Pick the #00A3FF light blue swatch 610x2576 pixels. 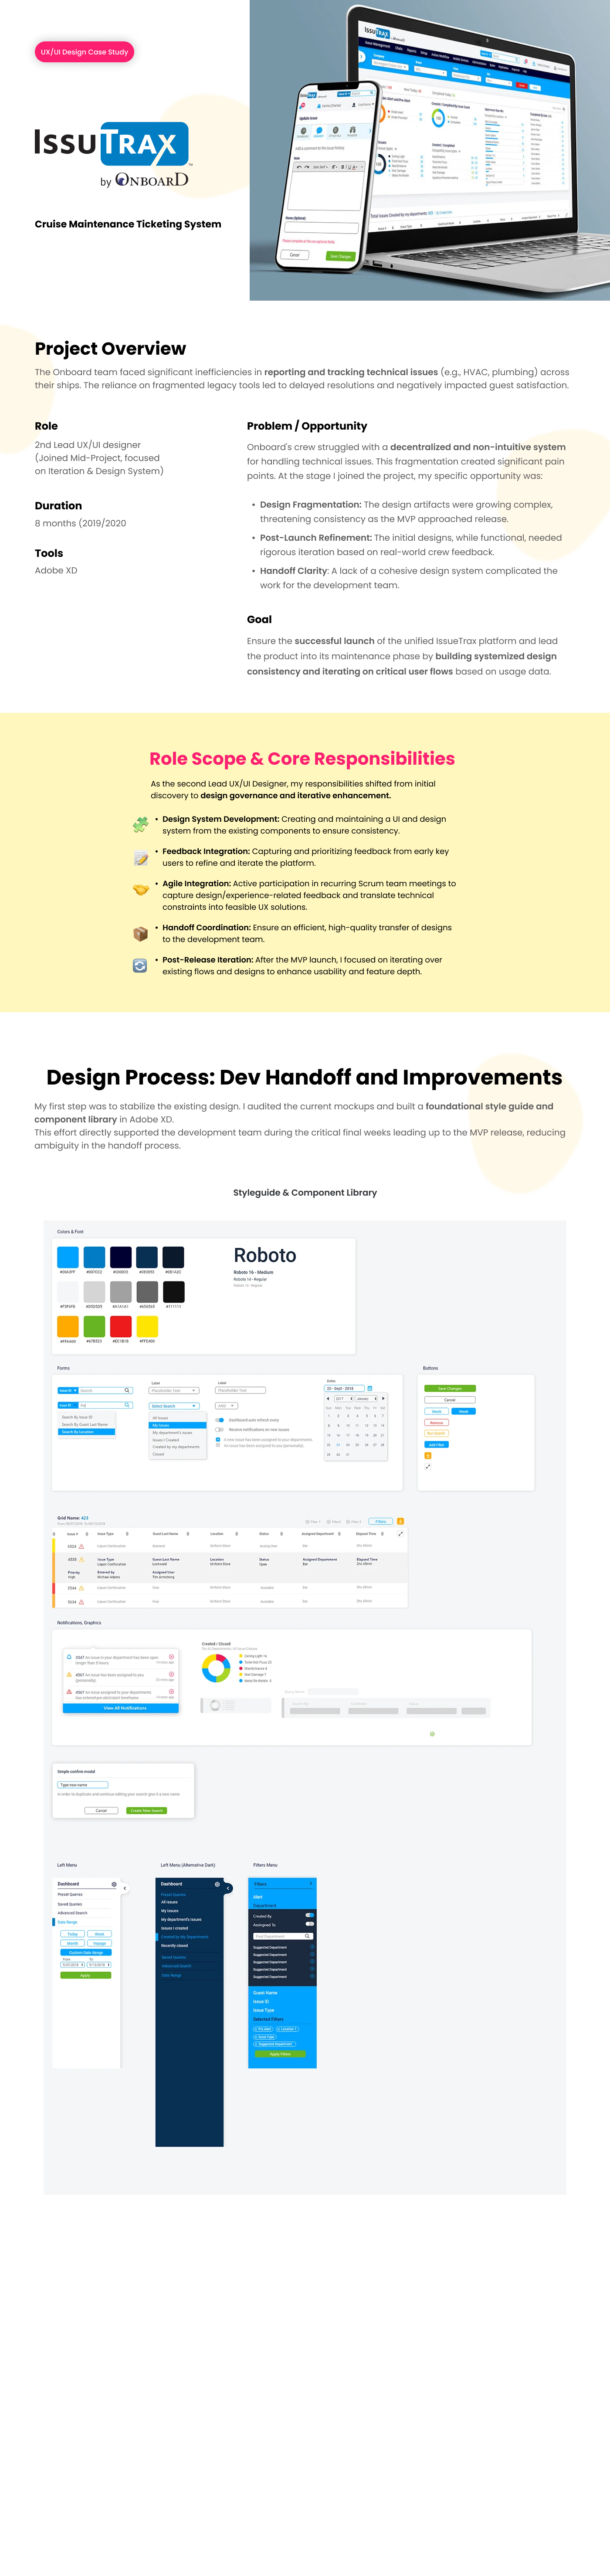pyautogui.click(x=68, y=1257)
